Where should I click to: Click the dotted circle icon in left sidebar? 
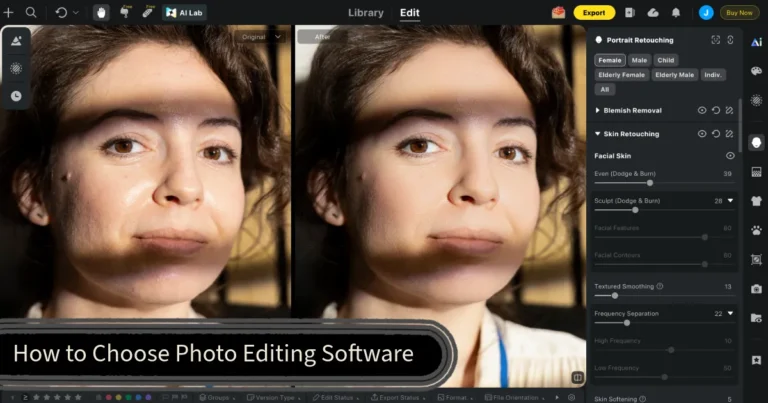(x=16, y=68)
